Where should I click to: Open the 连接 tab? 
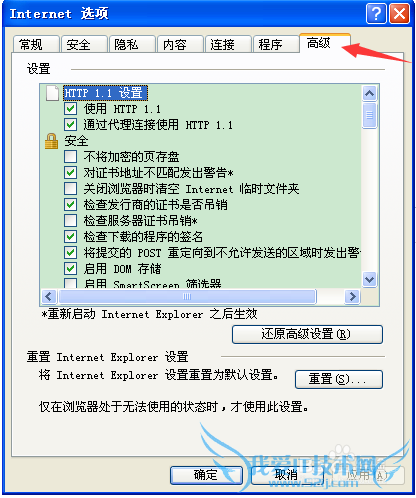(x=228, y=44)
